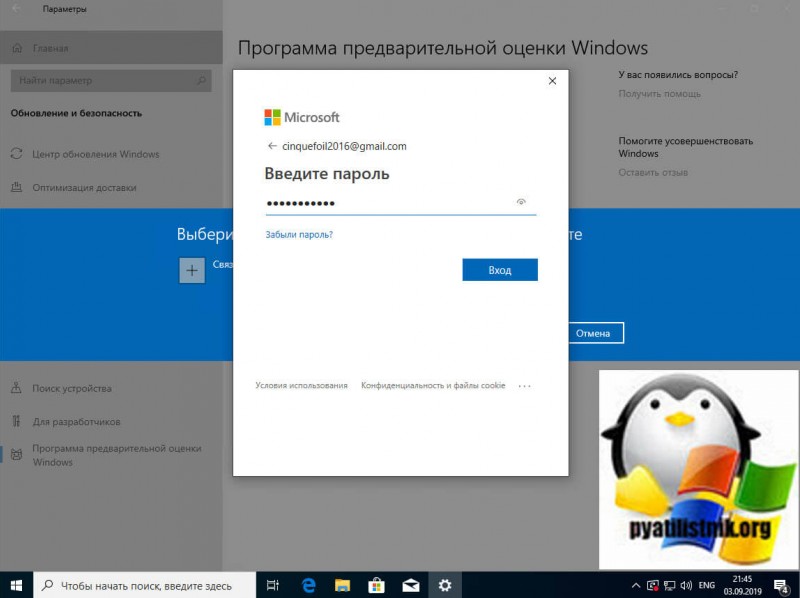Open Оптимизация доставки section
This screenshot has height=598, width=800.
tap(111, 188)
